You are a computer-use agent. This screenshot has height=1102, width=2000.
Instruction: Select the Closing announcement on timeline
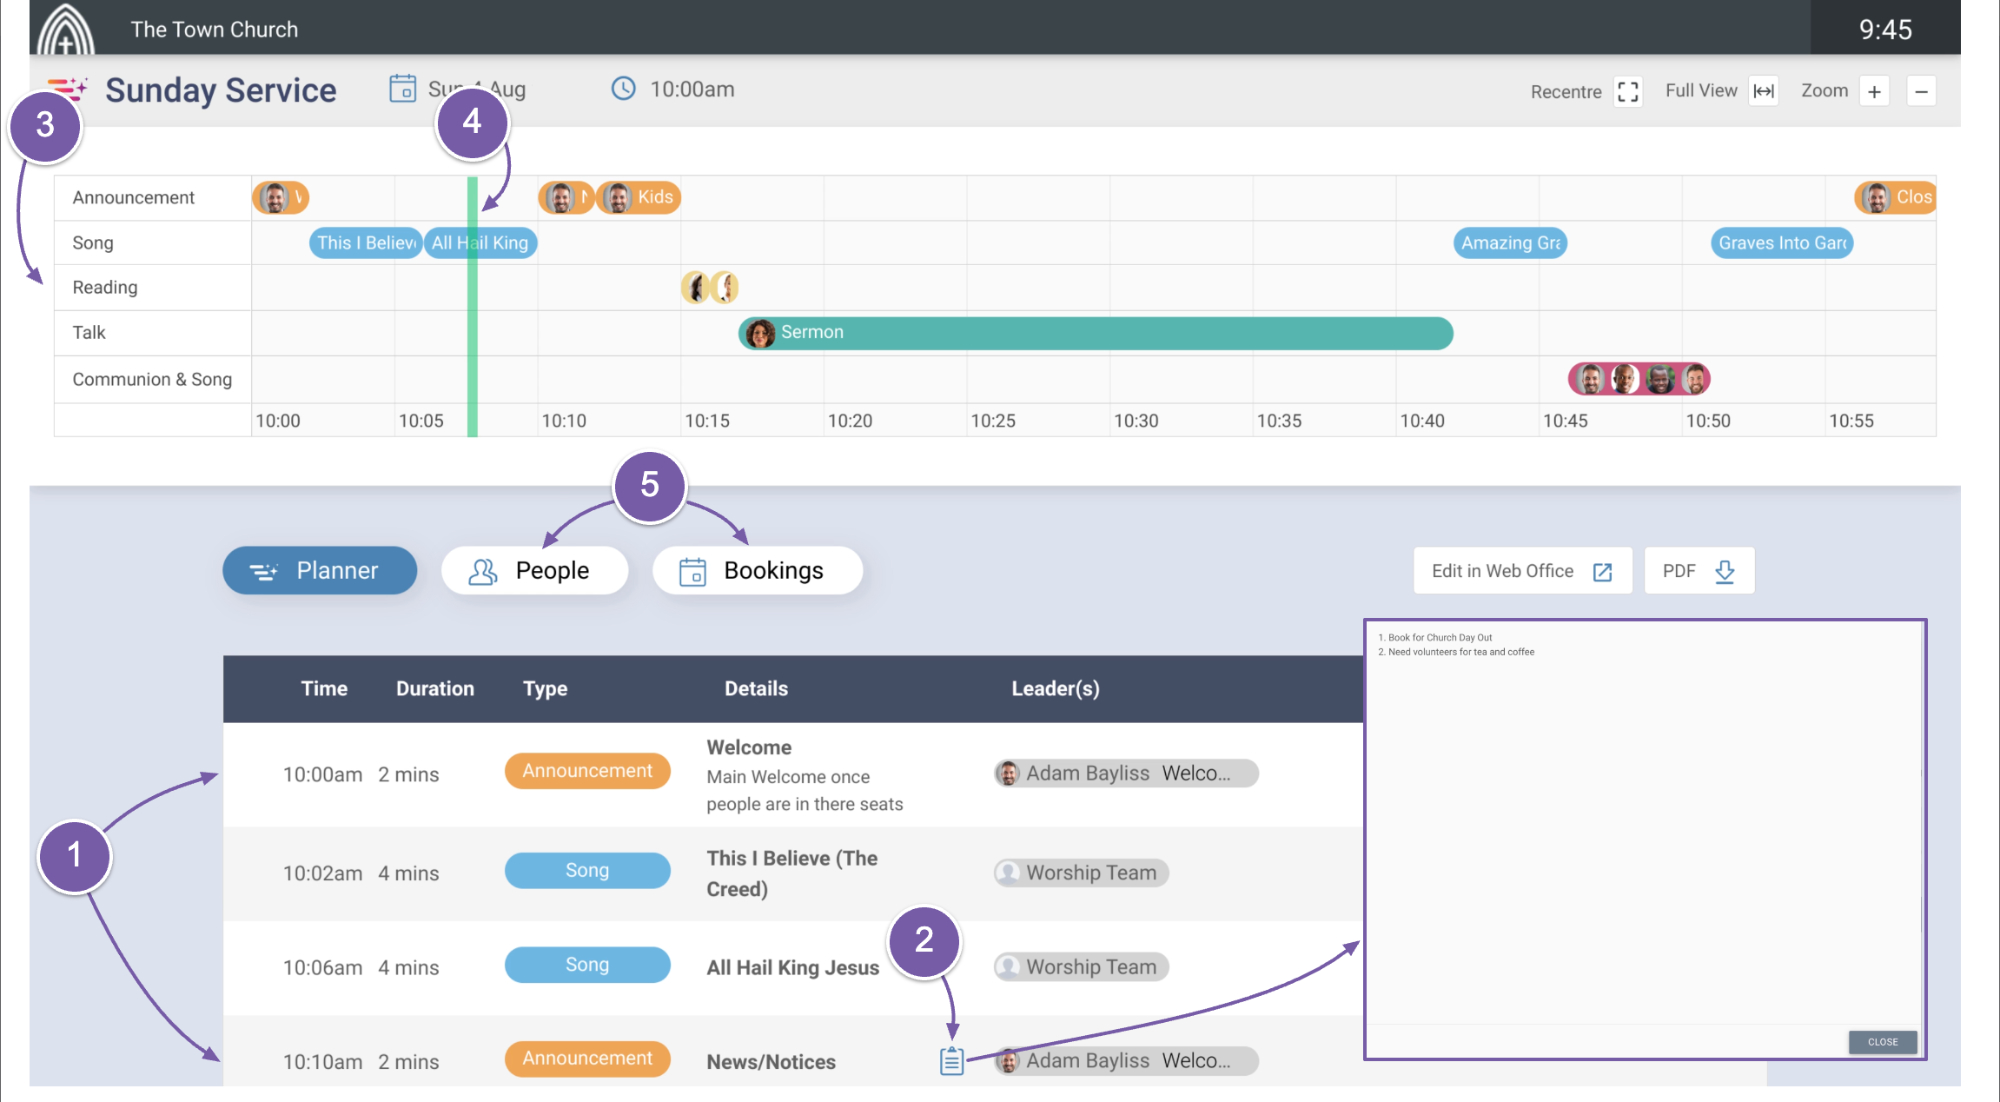pos(1895,197)
